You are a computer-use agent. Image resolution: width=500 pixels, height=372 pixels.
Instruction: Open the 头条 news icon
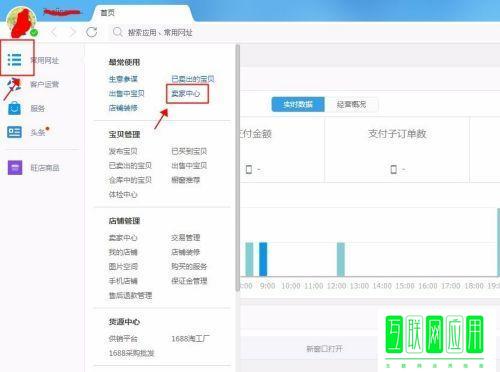14,132
